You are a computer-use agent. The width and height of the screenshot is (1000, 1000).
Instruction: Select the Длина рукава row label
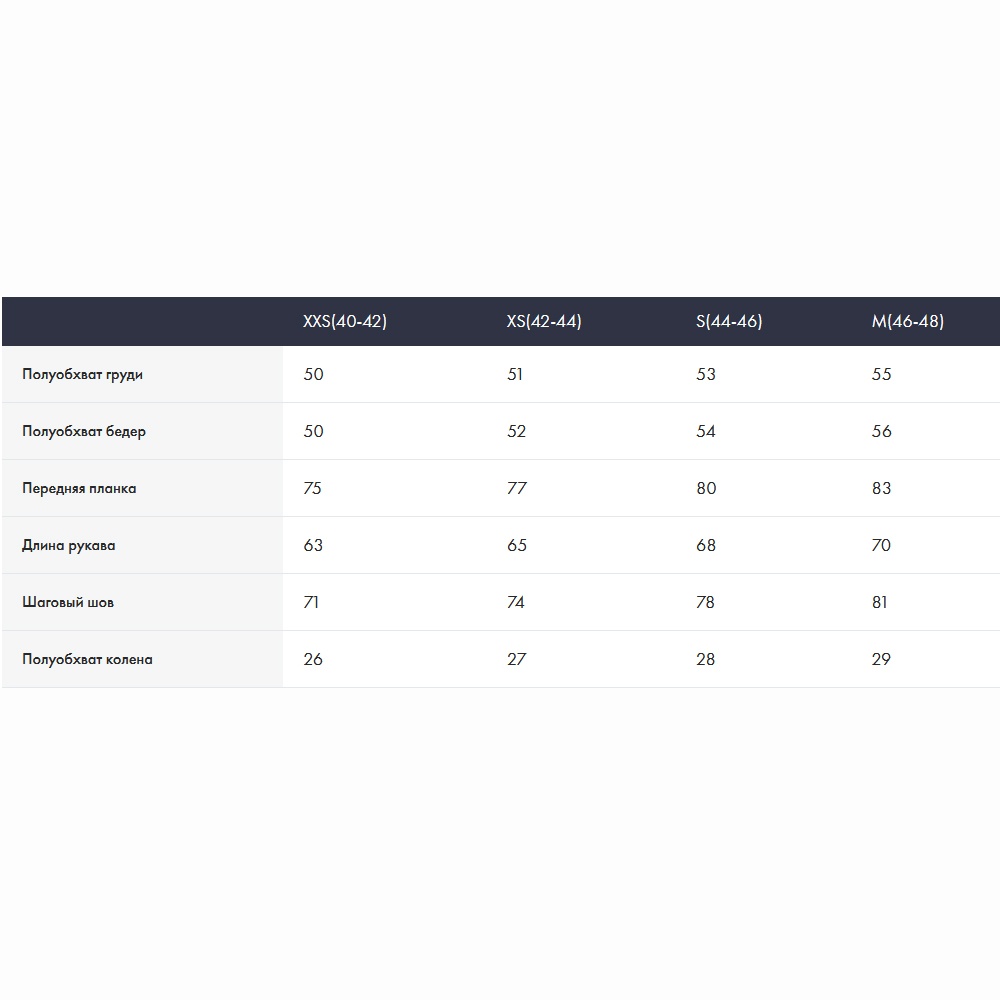[x=69, y=545]
